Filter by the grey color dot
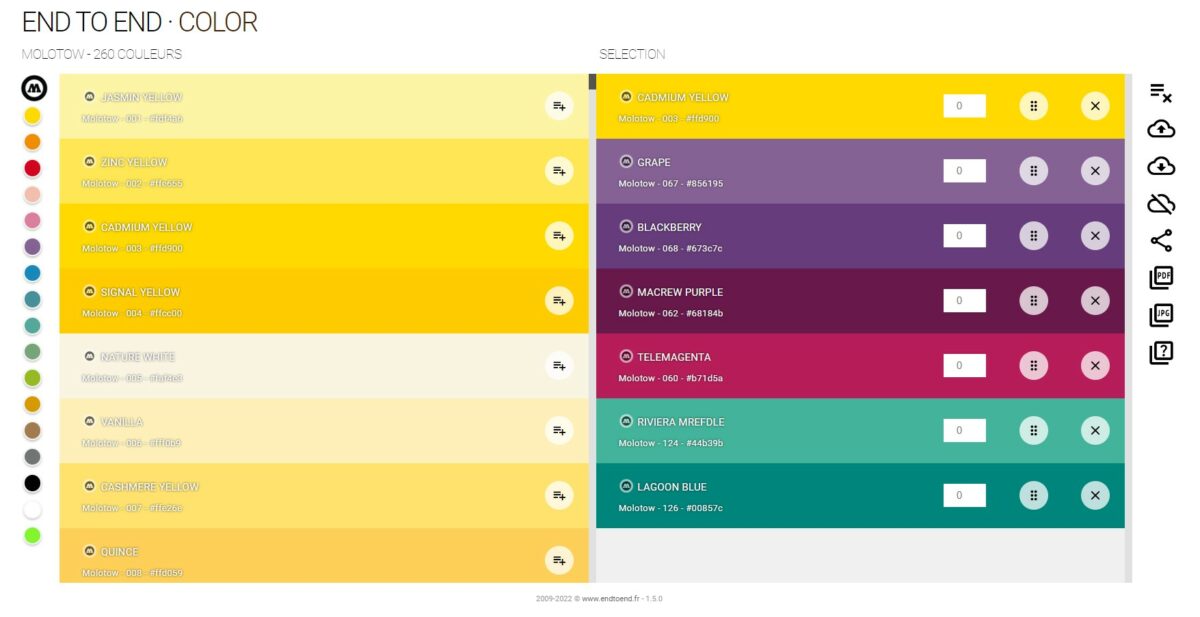Image resolution: width=1200 pixels, height=617 pixels. tap(32, 457)
